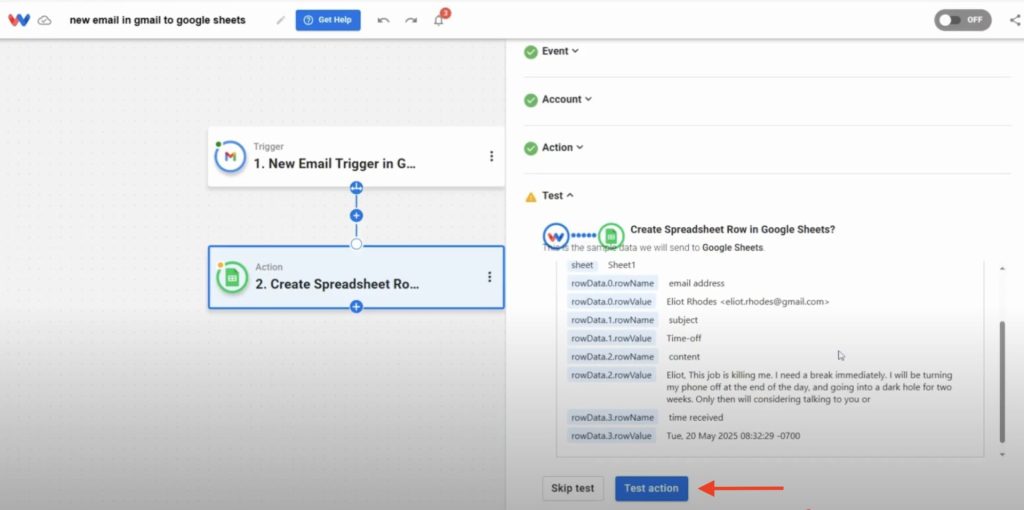Click the Test warning triangle icon
The width and height of the screenshot is (1024, 510).
coord(531,196)
